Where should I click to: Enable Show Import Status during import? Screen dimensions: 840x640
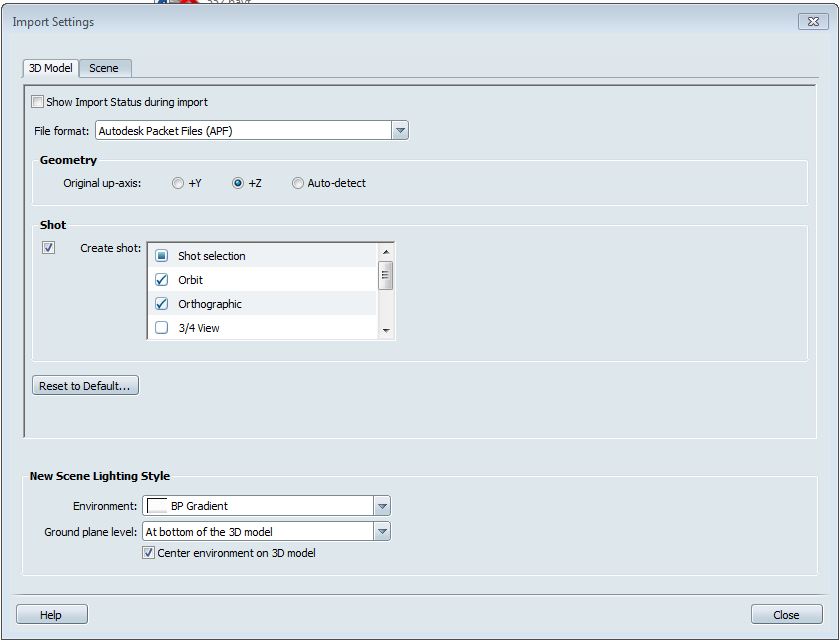coord(38,102)
